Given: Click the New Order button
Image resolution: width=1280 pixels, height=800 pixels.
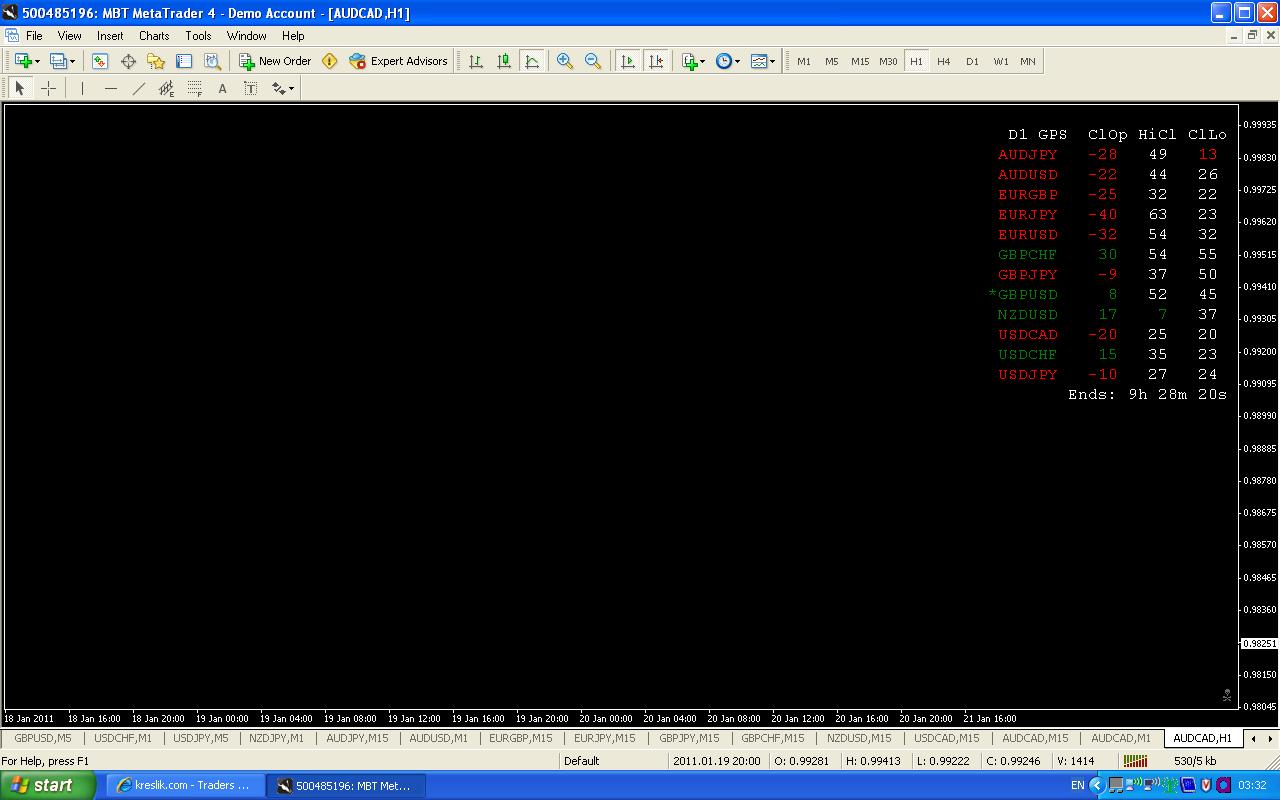Looking at the screenshot, I should 275,61.
